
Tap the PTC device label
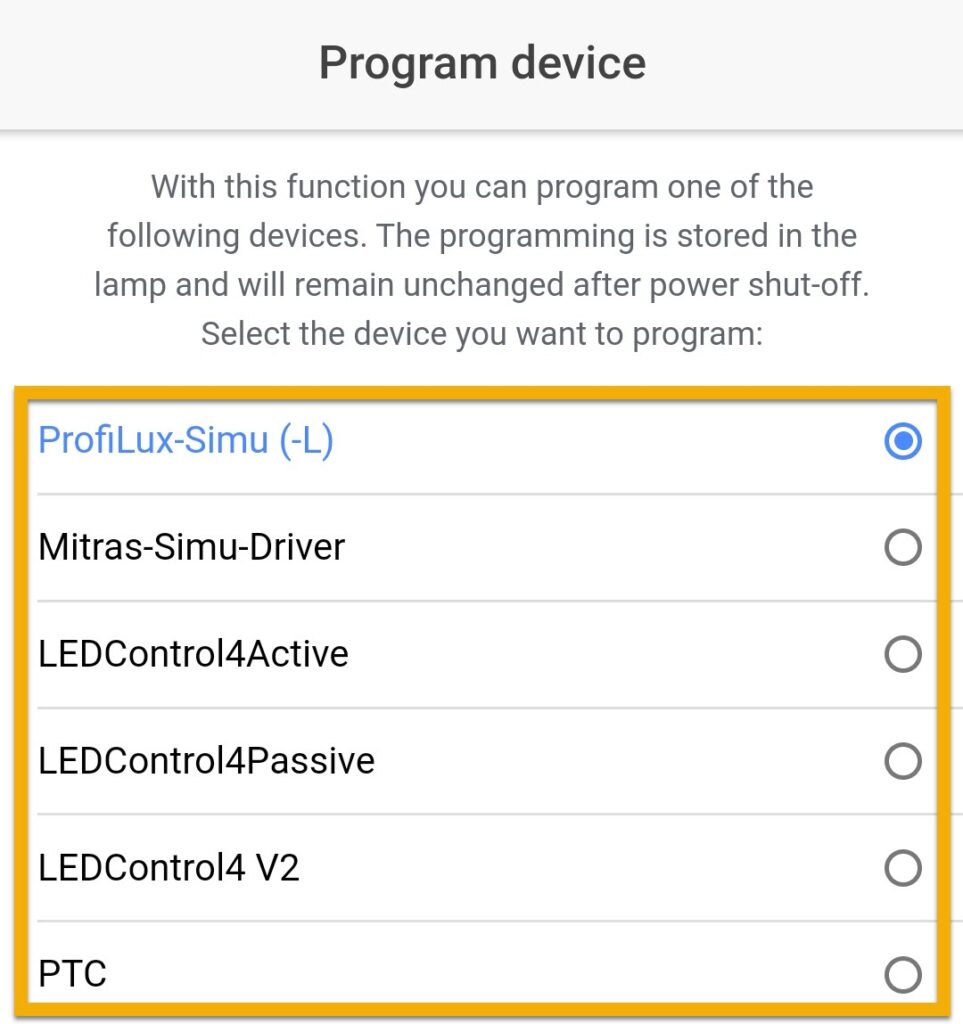(72, 974)
